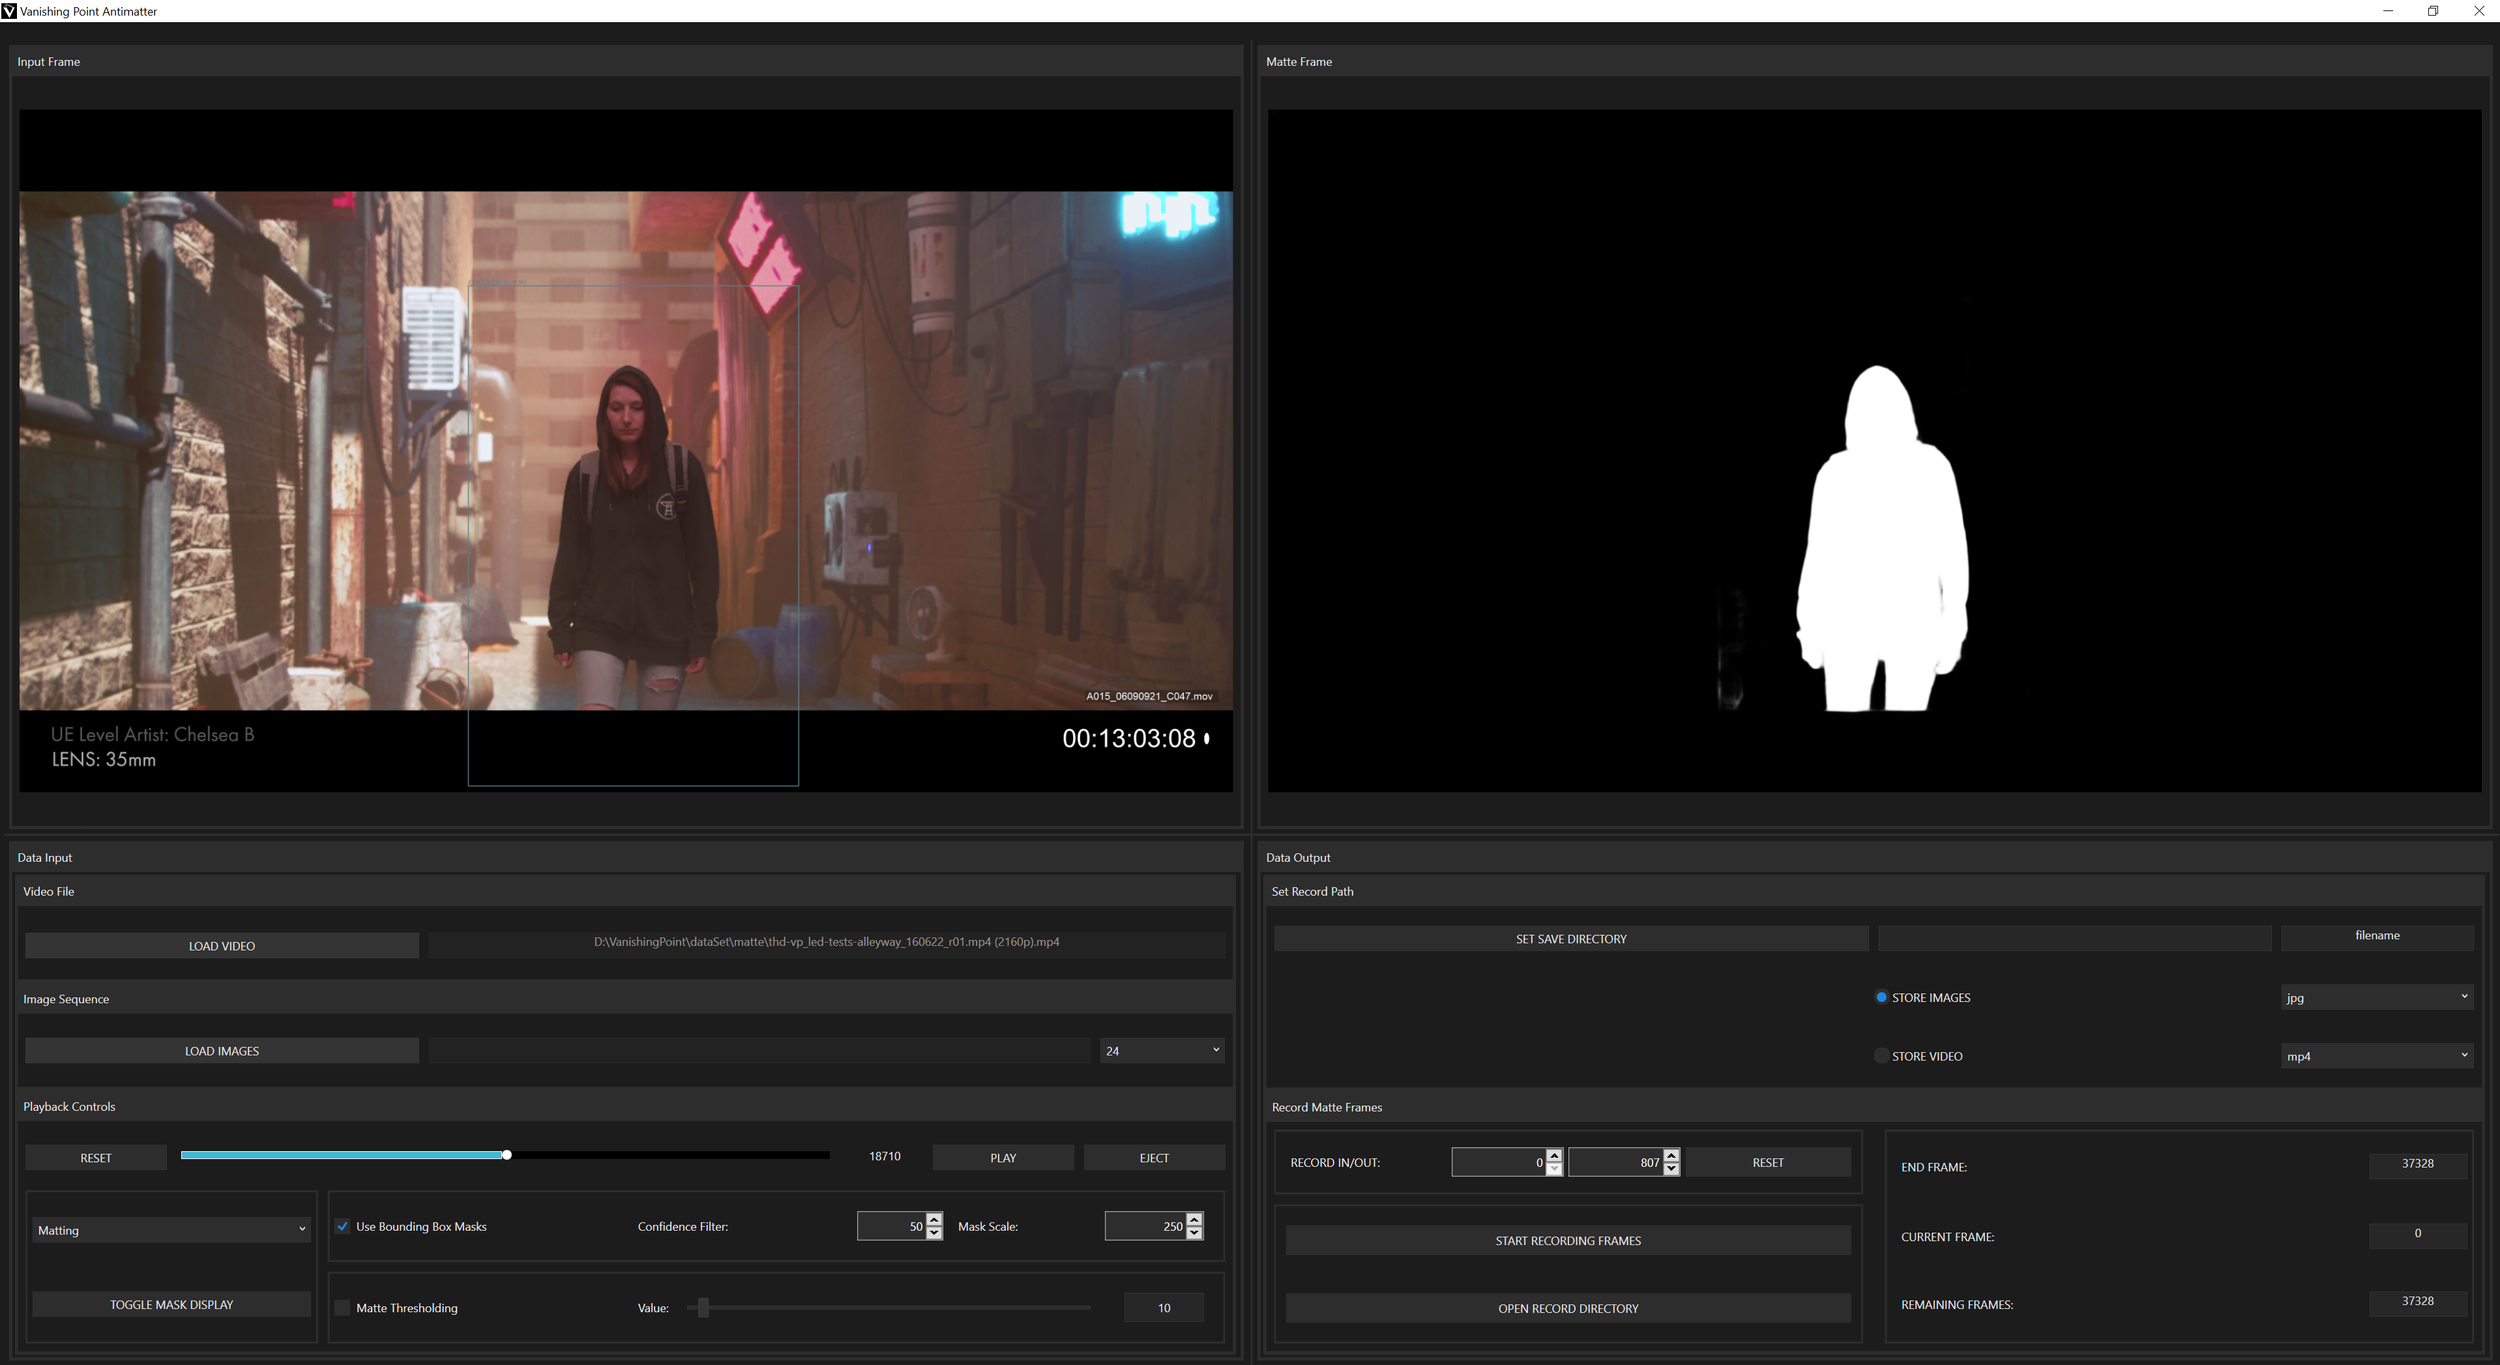This screenshot has height=1365, width=2500.
Task: Click the filename input field
Action: [x=2376, y=936]
